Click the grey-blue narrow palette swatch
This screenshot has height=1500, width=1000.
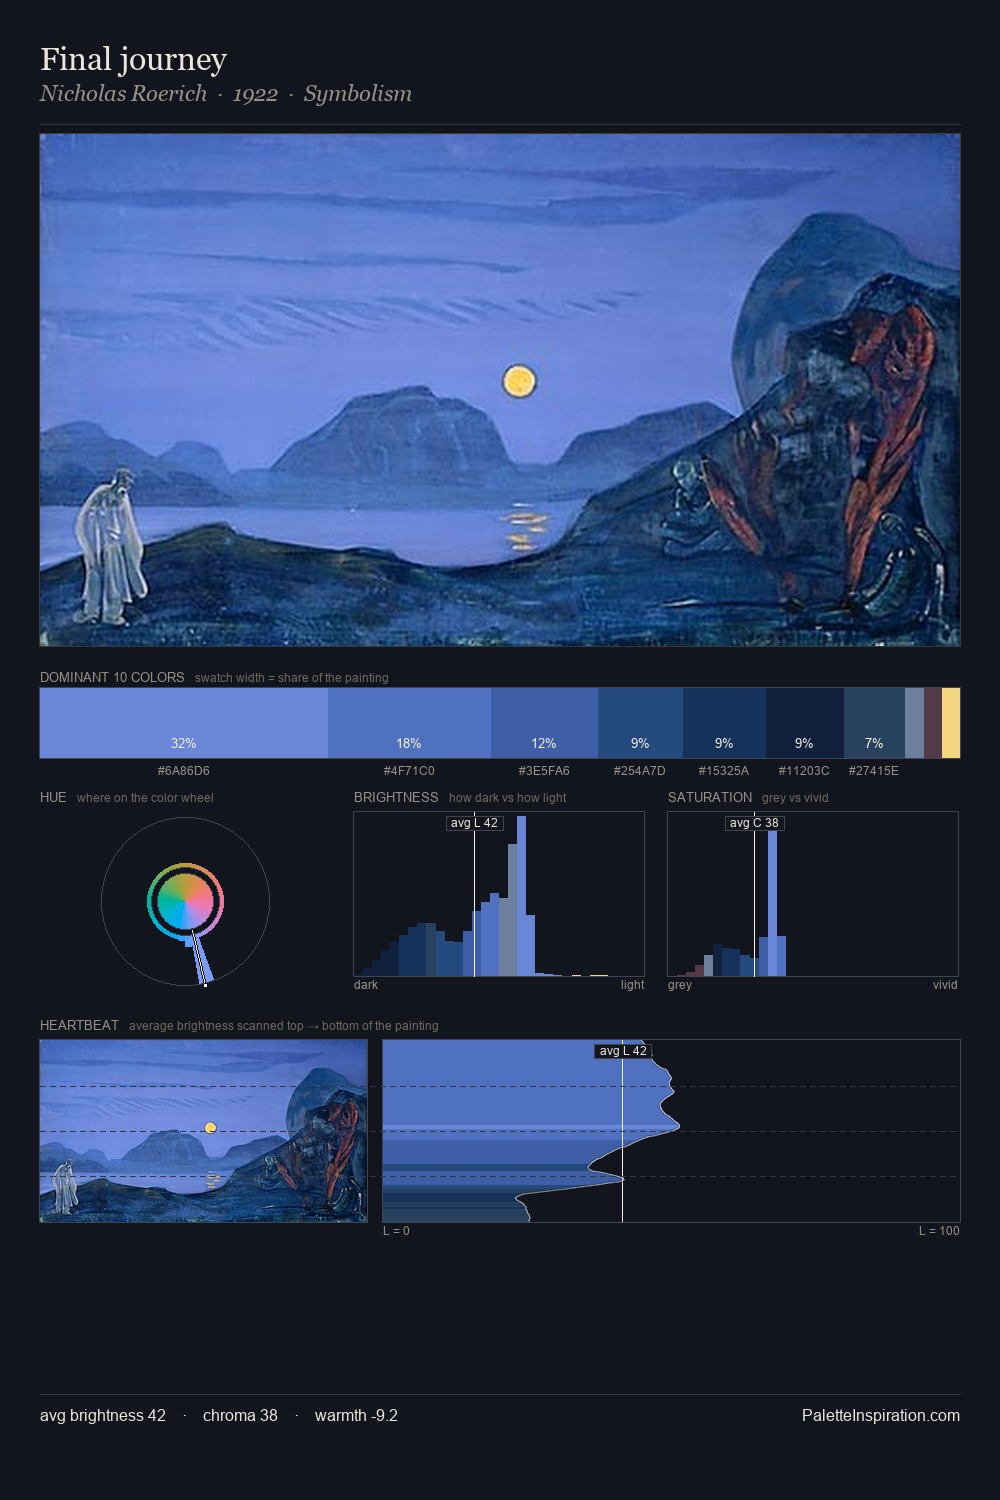pos(914,723)
